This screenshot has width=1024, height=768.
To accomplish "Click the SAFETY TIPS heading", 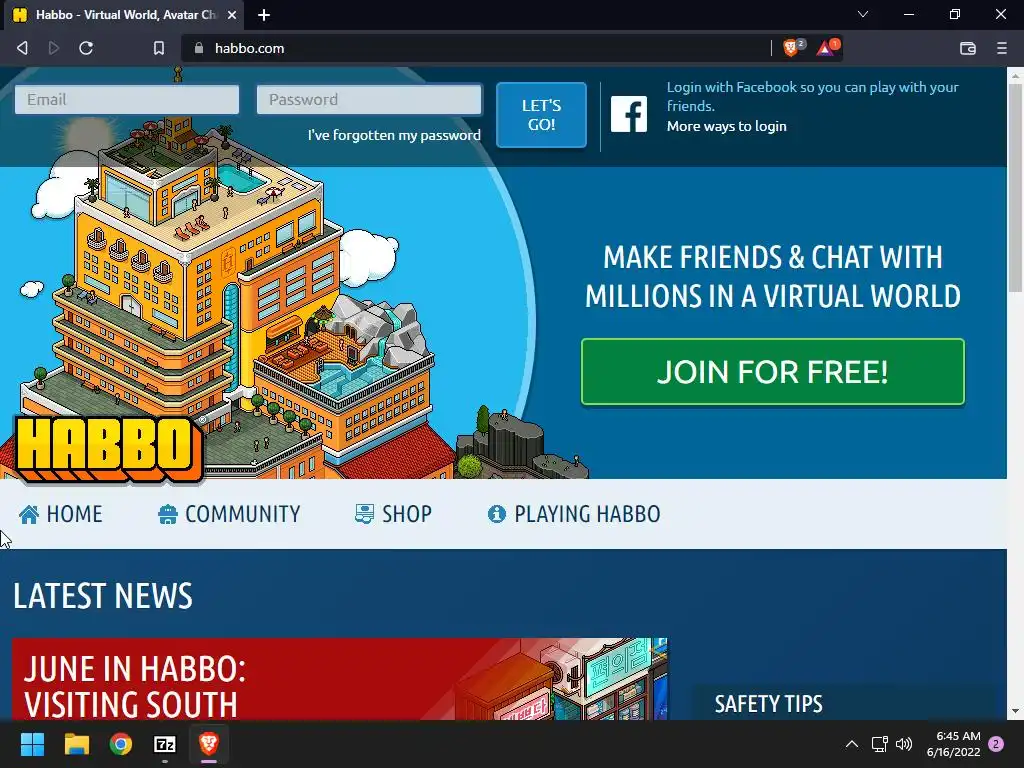I will (x=768, y=704).
